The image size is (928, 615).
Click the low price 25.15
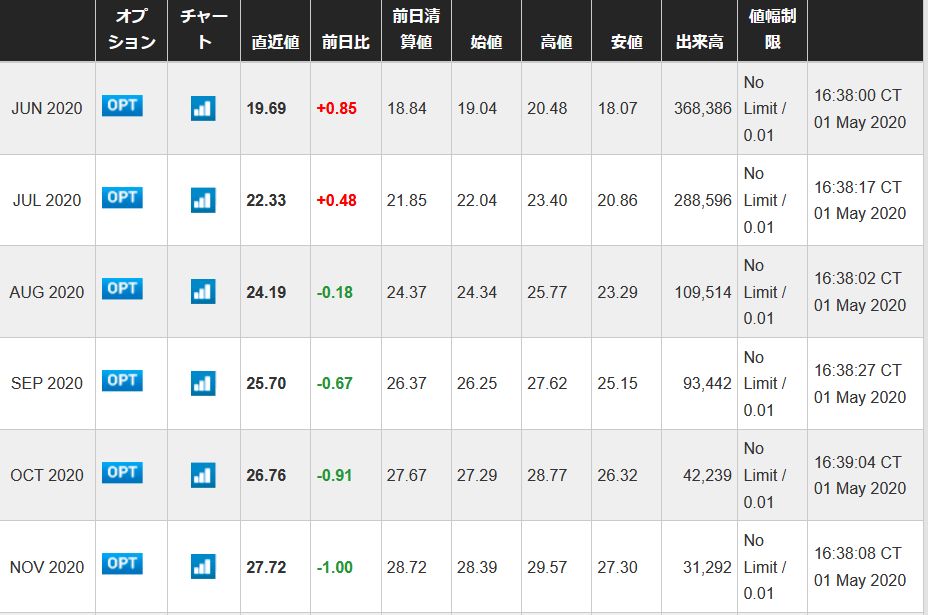coord(617,383)
